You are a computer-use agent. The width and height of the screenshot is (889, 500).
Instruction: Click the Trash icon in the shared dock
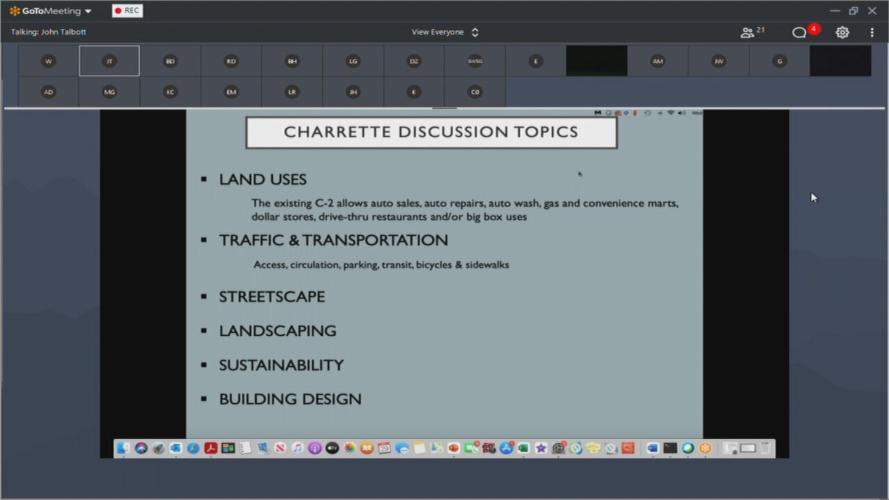pos(766,448)
